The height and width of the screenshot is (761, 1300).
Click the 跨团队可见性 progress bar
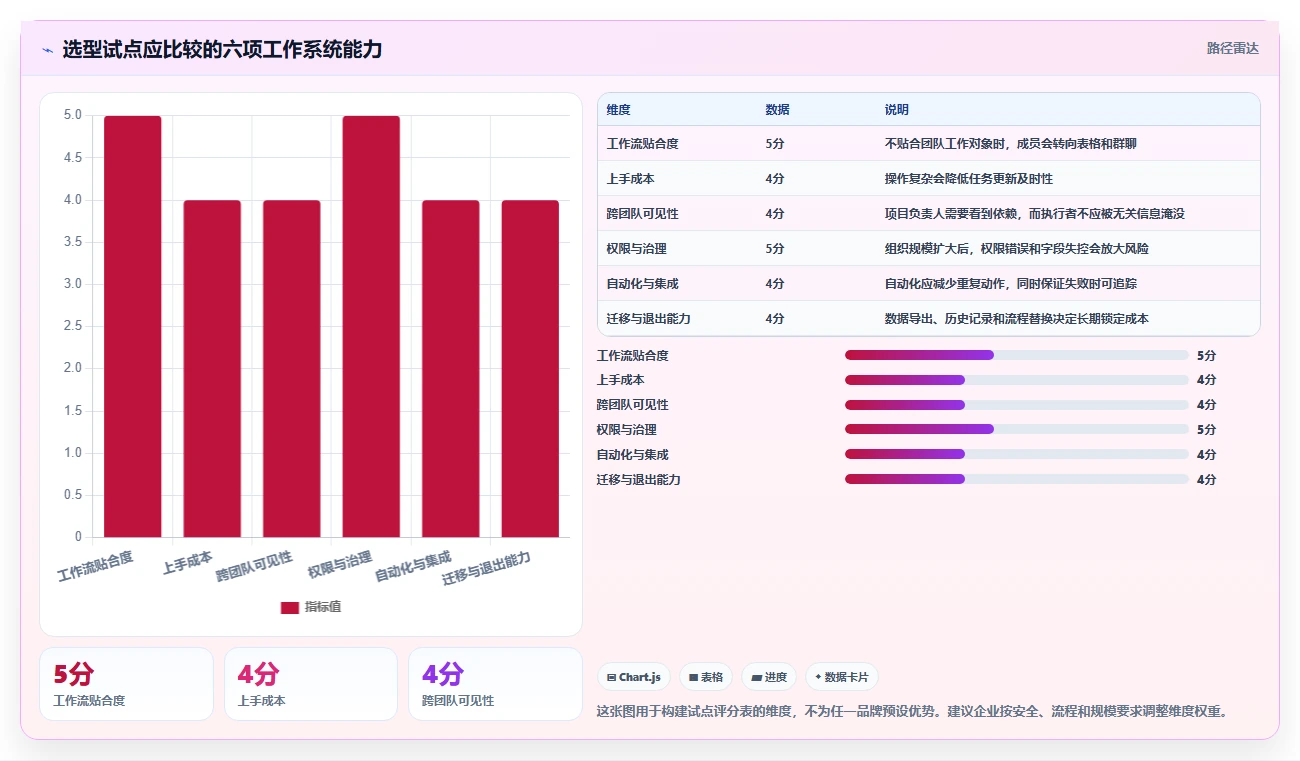1017,405
